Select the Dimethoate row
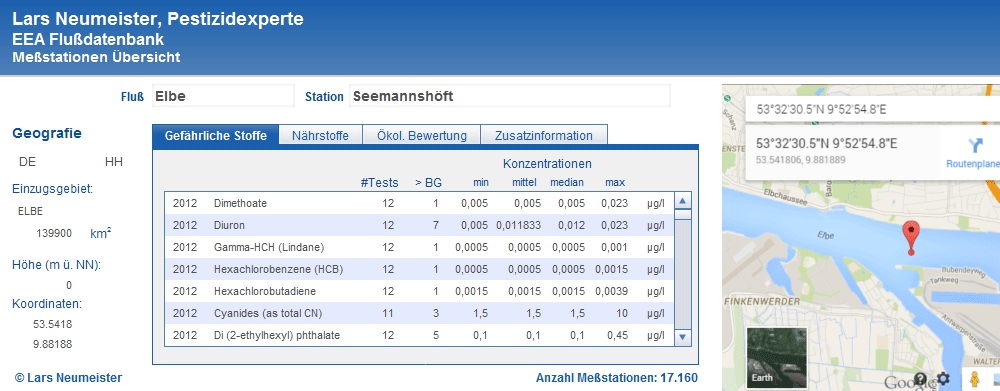This screenshot has height=391, width=1000. point(419,203)
